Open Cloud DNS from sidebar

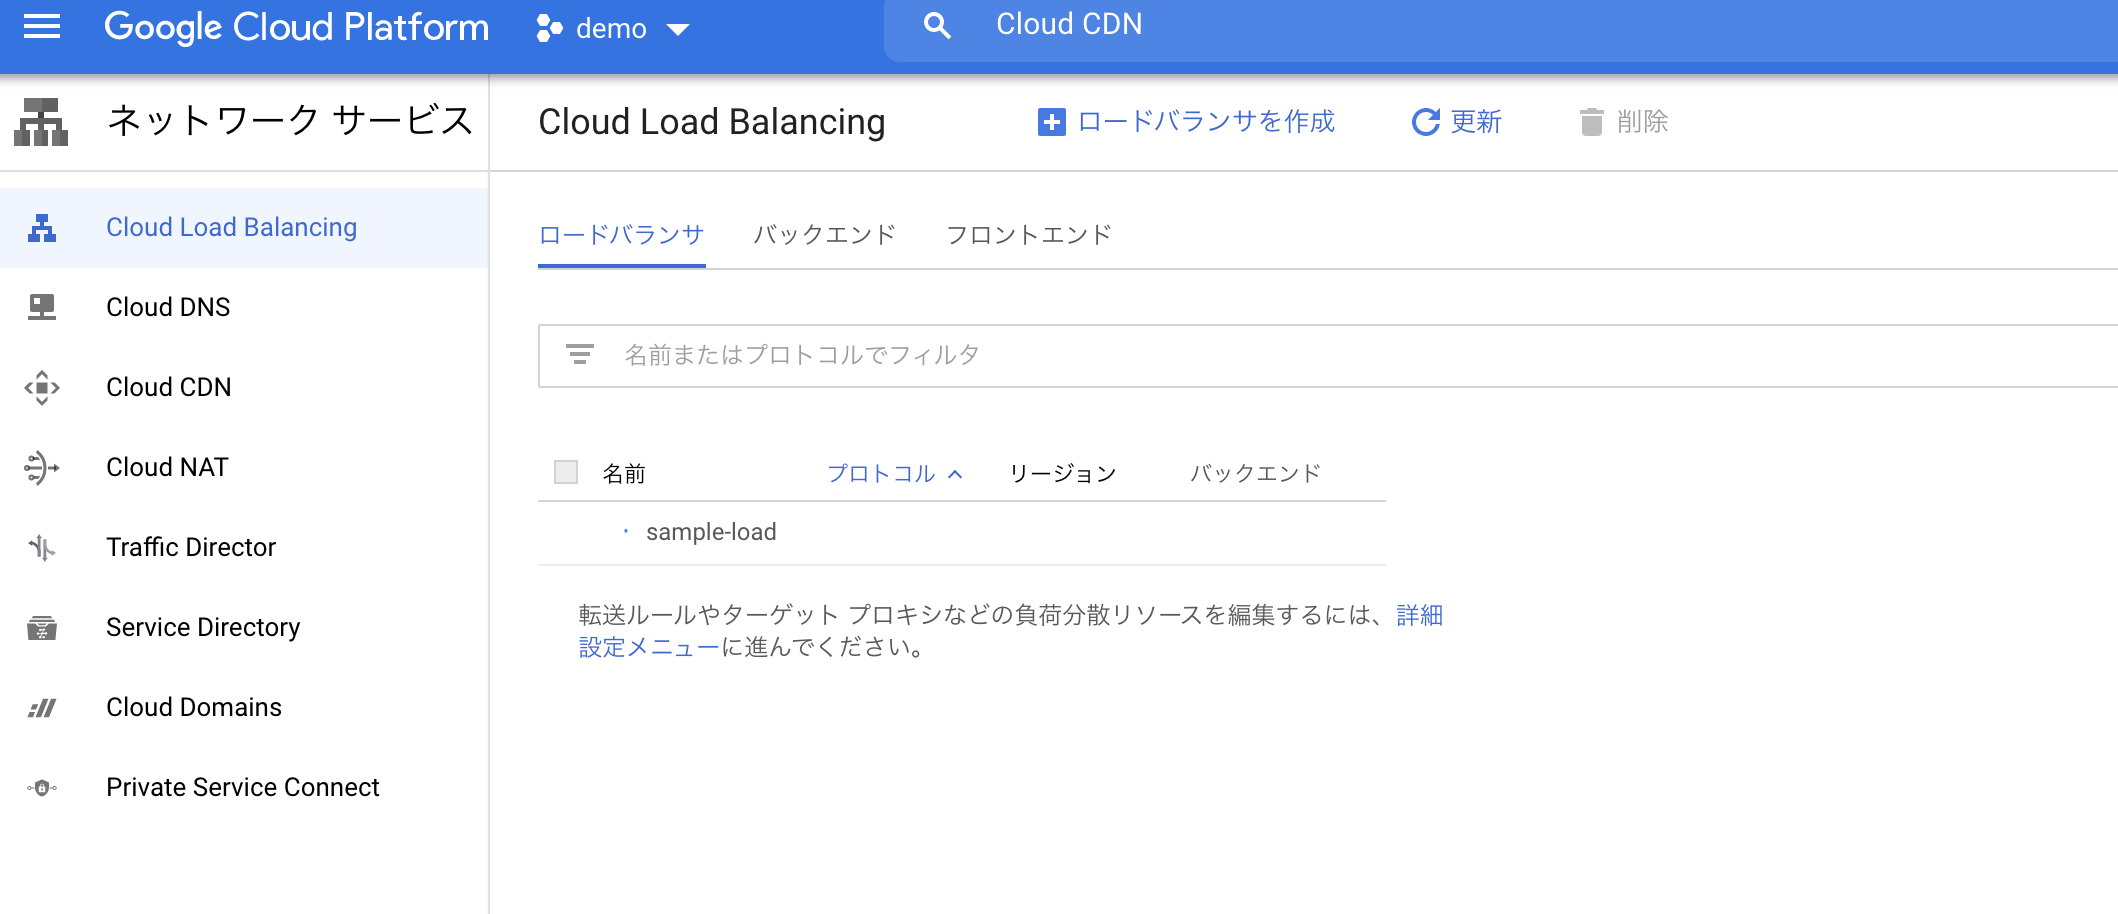(x=244, y=307)
